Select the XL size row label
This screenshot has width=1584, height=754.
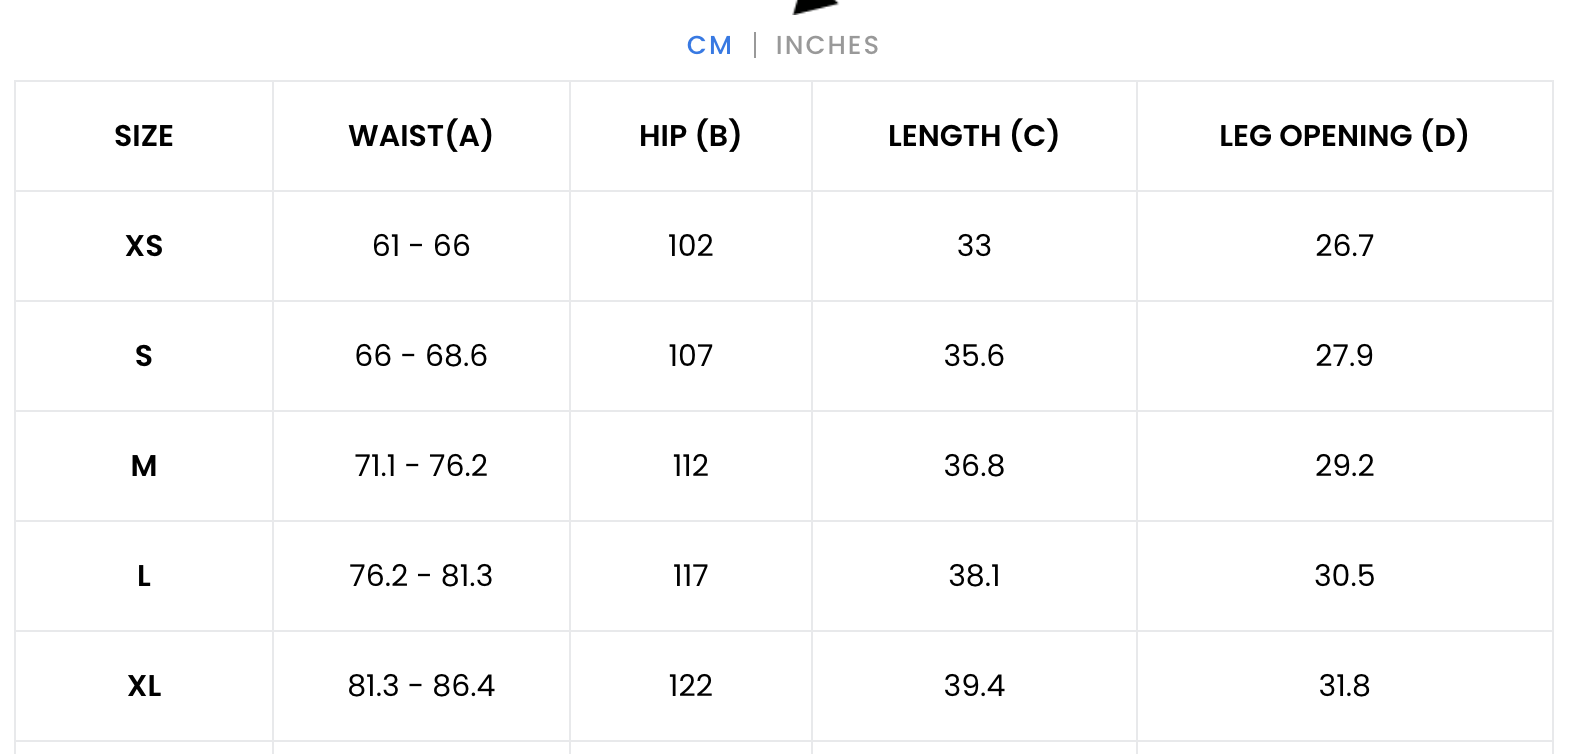click(144, 686)
